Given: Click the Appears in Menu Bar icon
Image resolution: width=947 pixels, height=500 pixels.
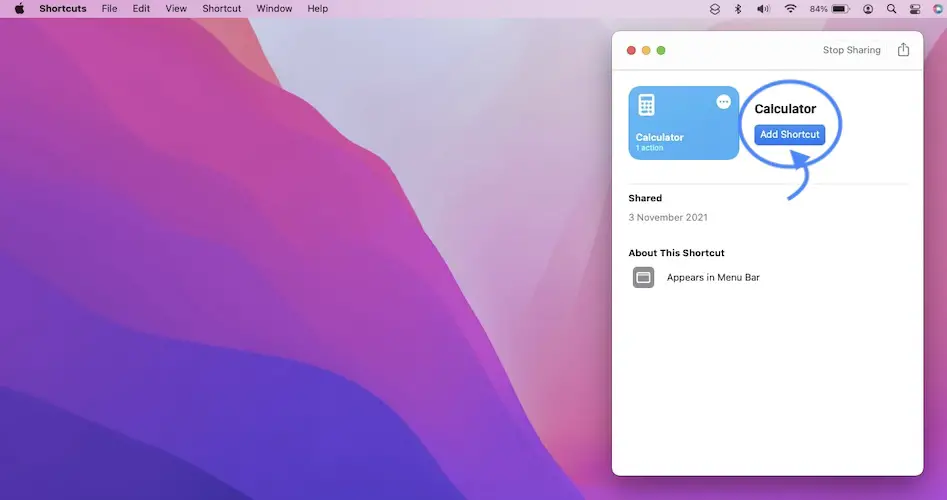Looking at the screenshot, I should [x=643, y=277].
